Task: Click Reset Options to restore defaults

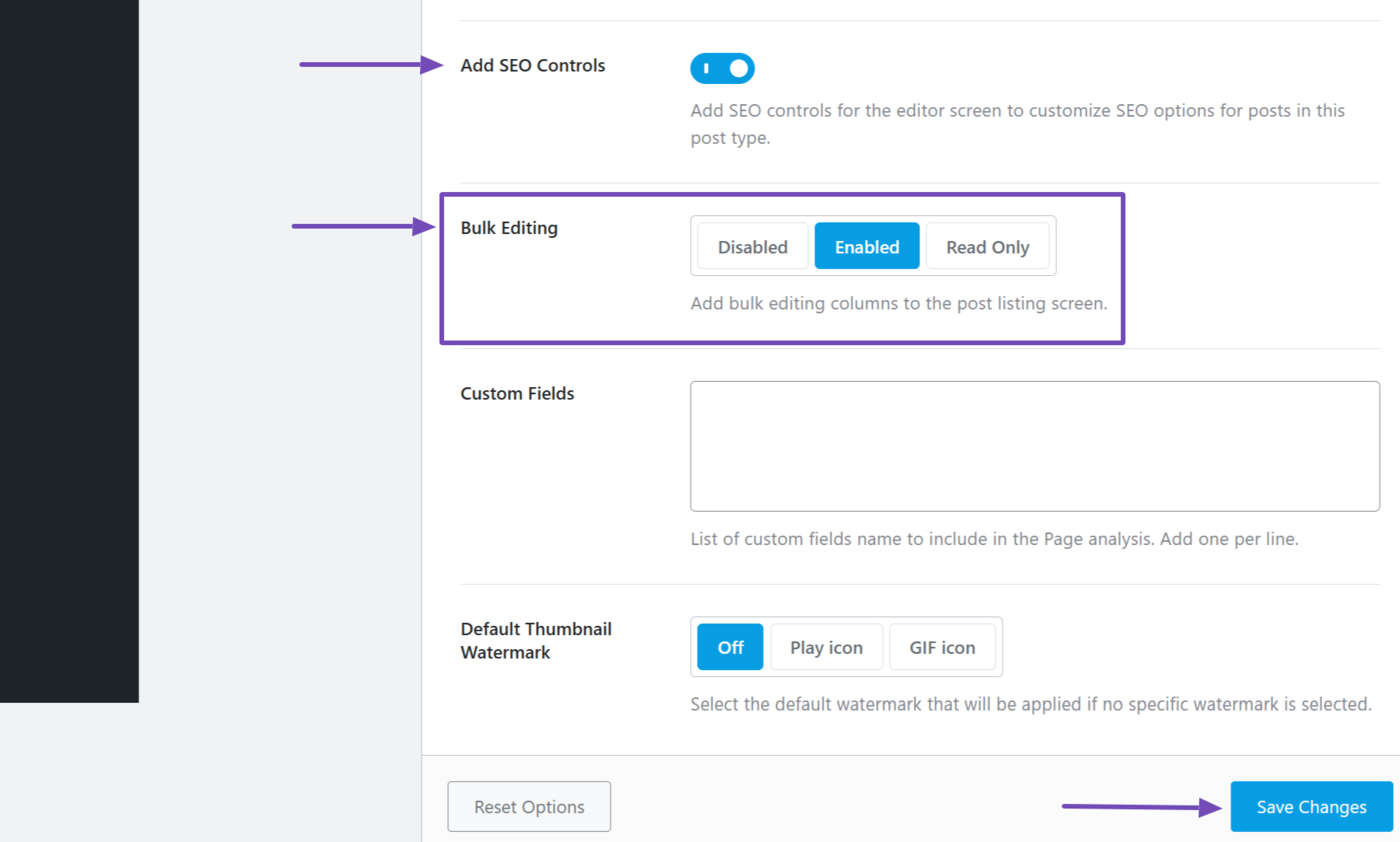Action: coord(529,806)
